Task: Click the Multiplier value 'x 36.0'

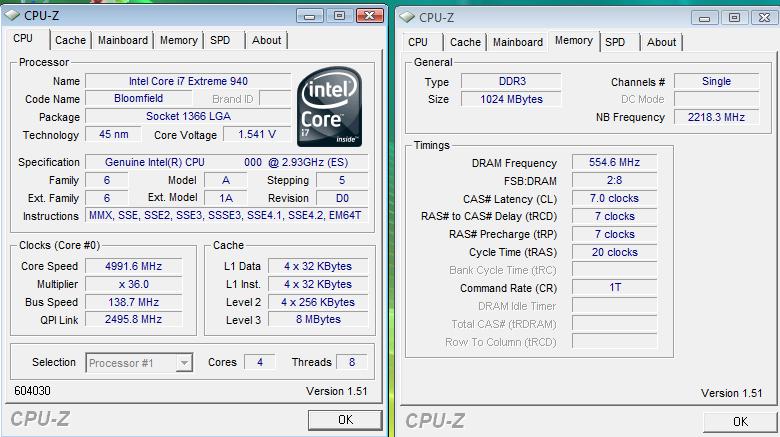Action: tap(133, 284)
